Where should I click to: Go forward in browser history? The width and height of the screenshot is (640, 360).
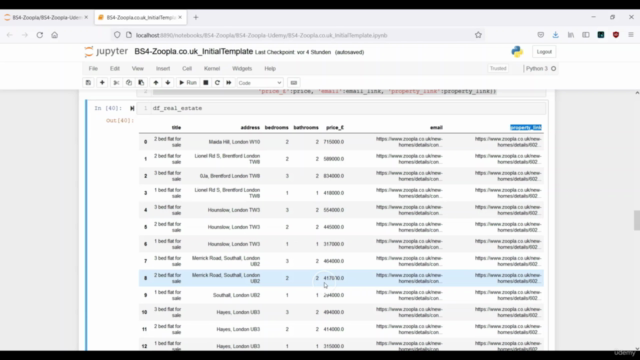(24, 35)
